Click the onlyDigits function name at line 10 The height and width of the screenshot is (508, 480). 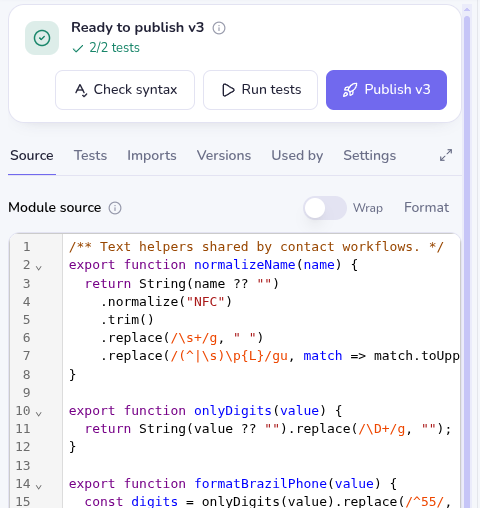tap(233, 411)
